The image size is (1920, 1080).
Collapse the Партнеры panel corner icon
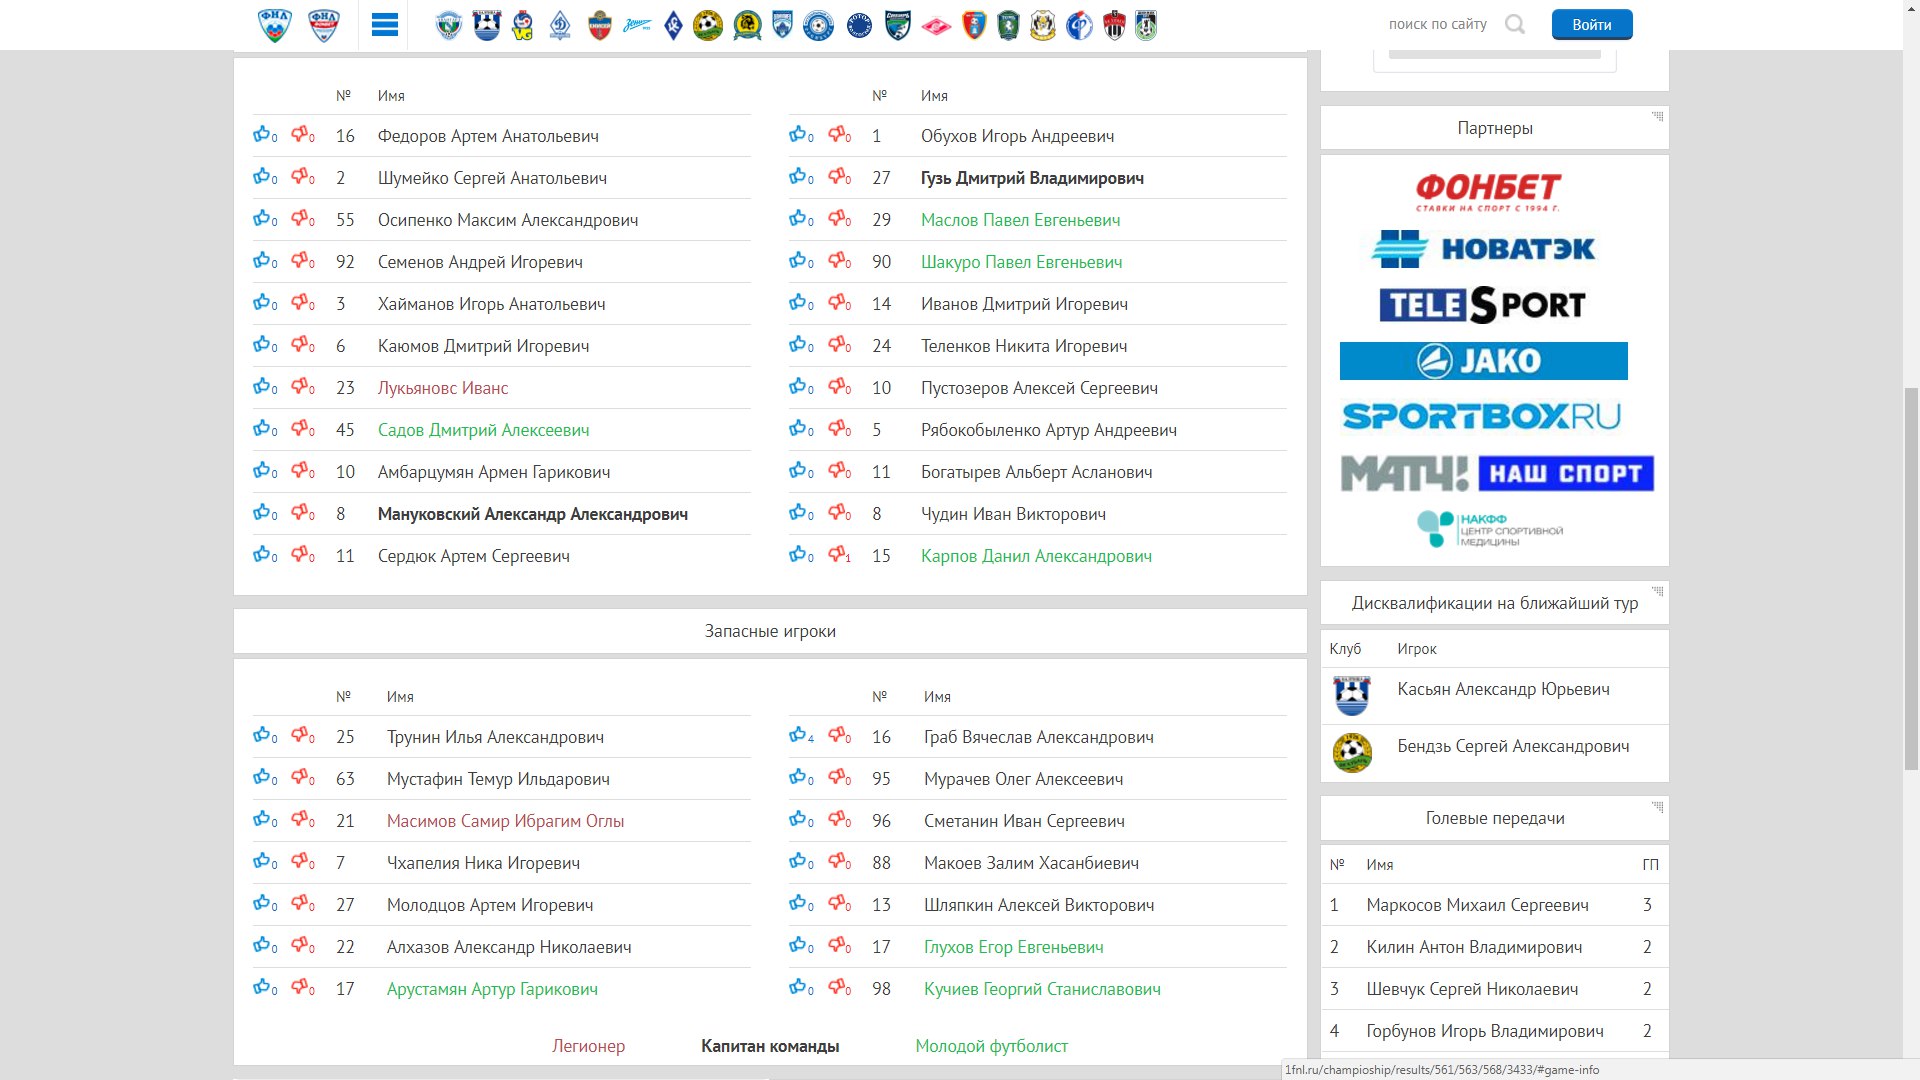tap(1657, 116)
